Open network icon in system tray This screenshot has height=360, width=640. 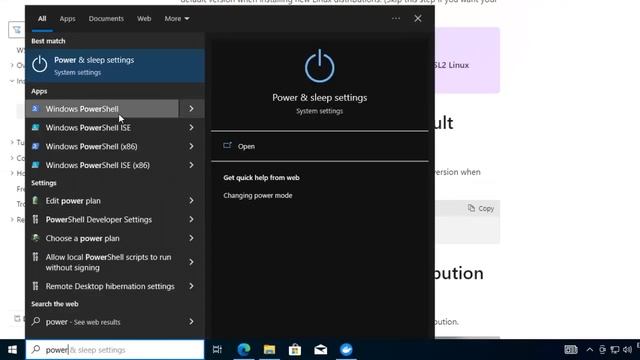pos(615,350)
